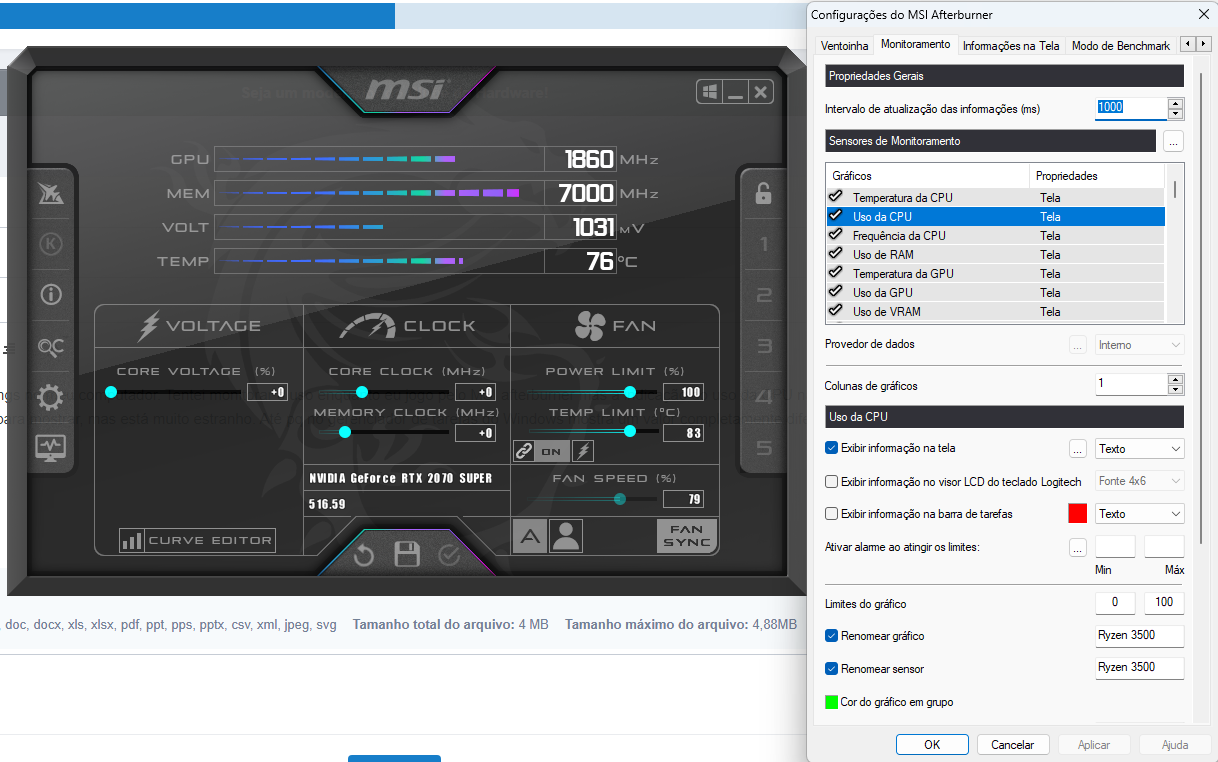Toggle Temperatura da CPU graph checkmark
Viewport: 1218px width, 762px height.
tap(835, 197)
